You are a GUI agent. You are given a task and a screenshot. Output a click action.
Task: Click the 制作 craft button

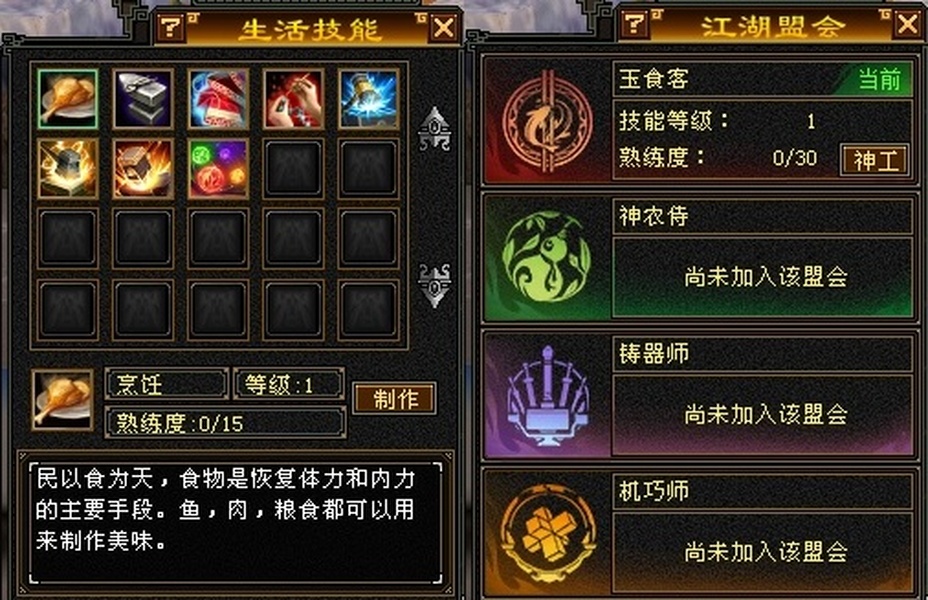coord(395,398)
